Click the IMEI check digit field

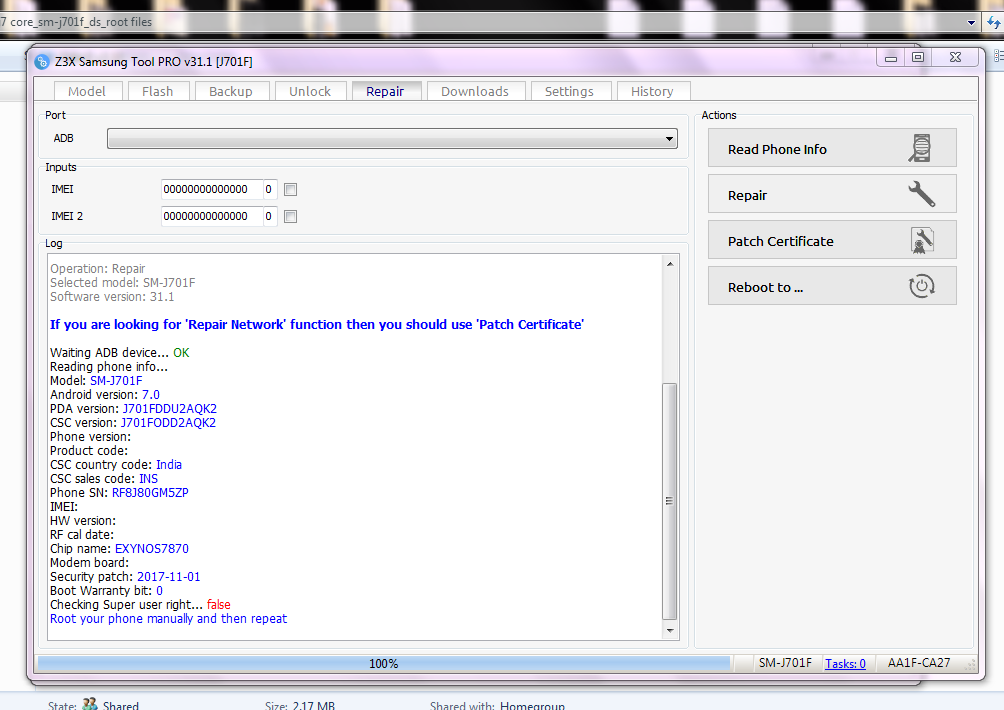coord(270,190)
